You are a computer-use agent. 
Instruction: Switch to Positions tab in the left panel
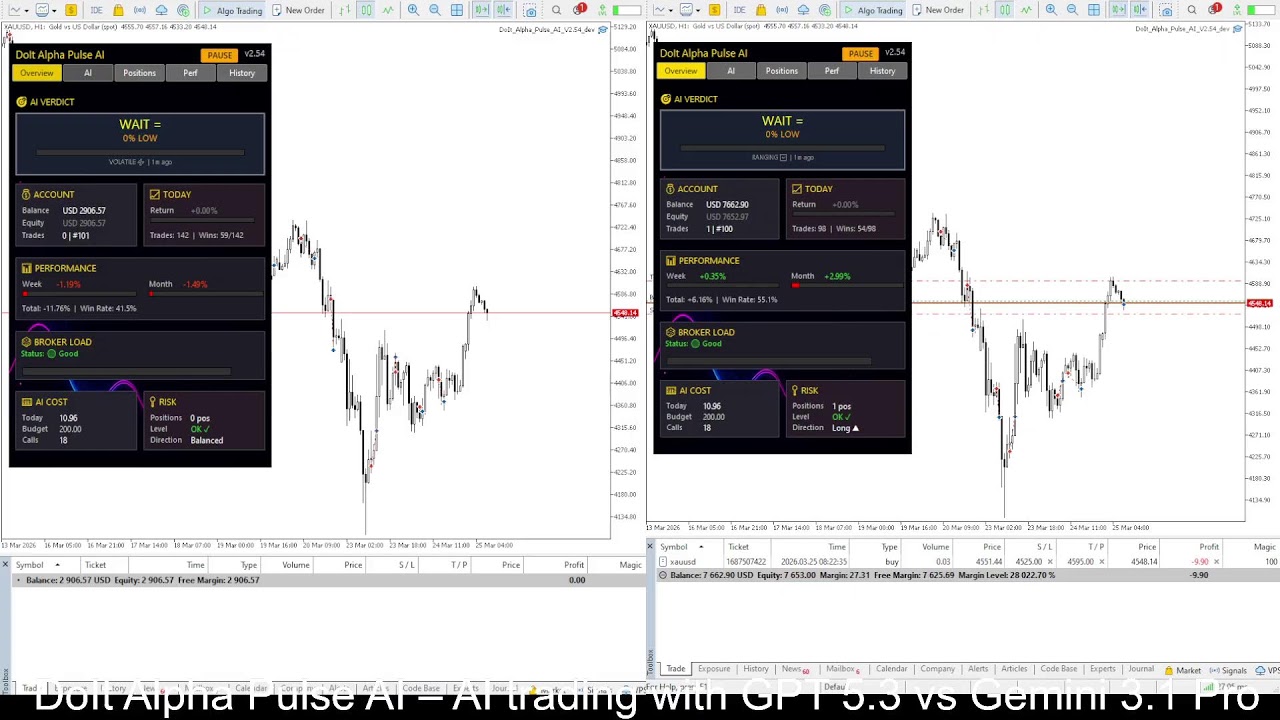(x=139, y=73)
